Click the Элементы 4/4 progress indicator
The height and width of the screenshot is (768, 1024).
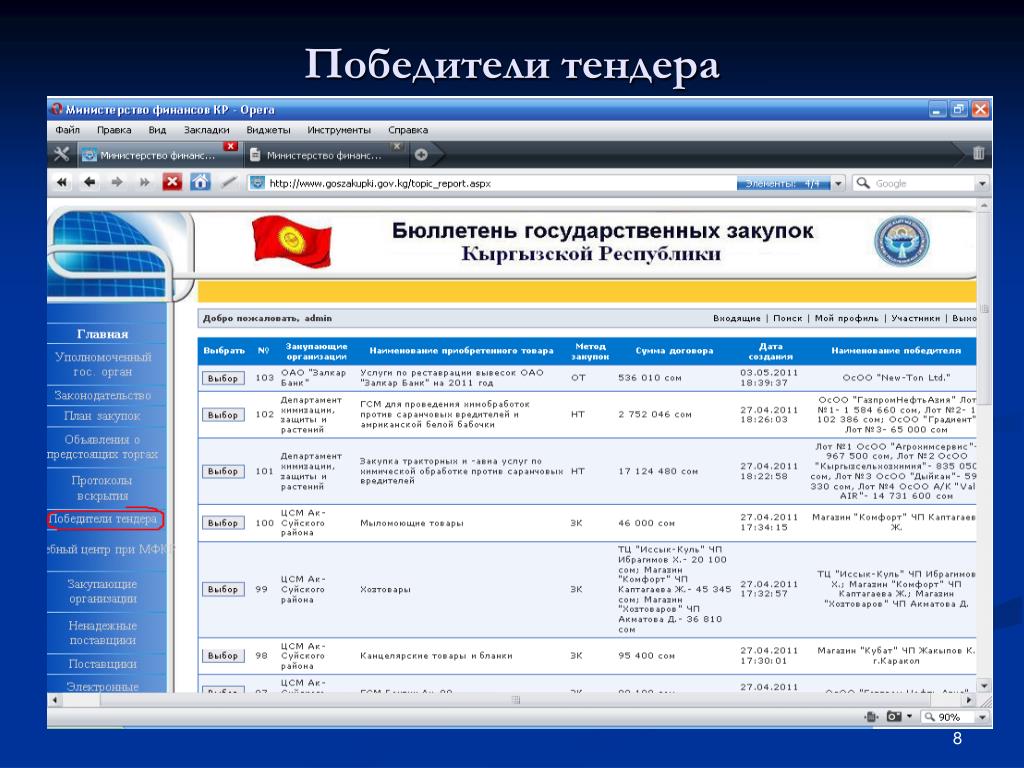(x=784, y=184)
